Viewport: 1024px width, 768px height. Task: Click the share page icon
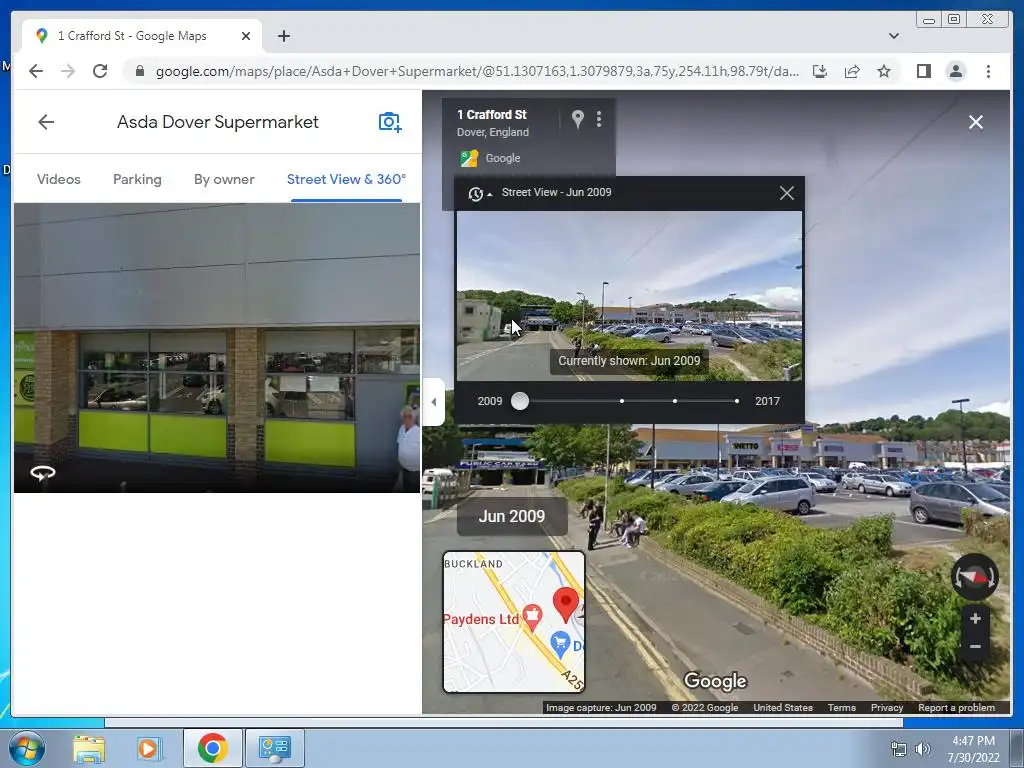(x=852, y=71)
